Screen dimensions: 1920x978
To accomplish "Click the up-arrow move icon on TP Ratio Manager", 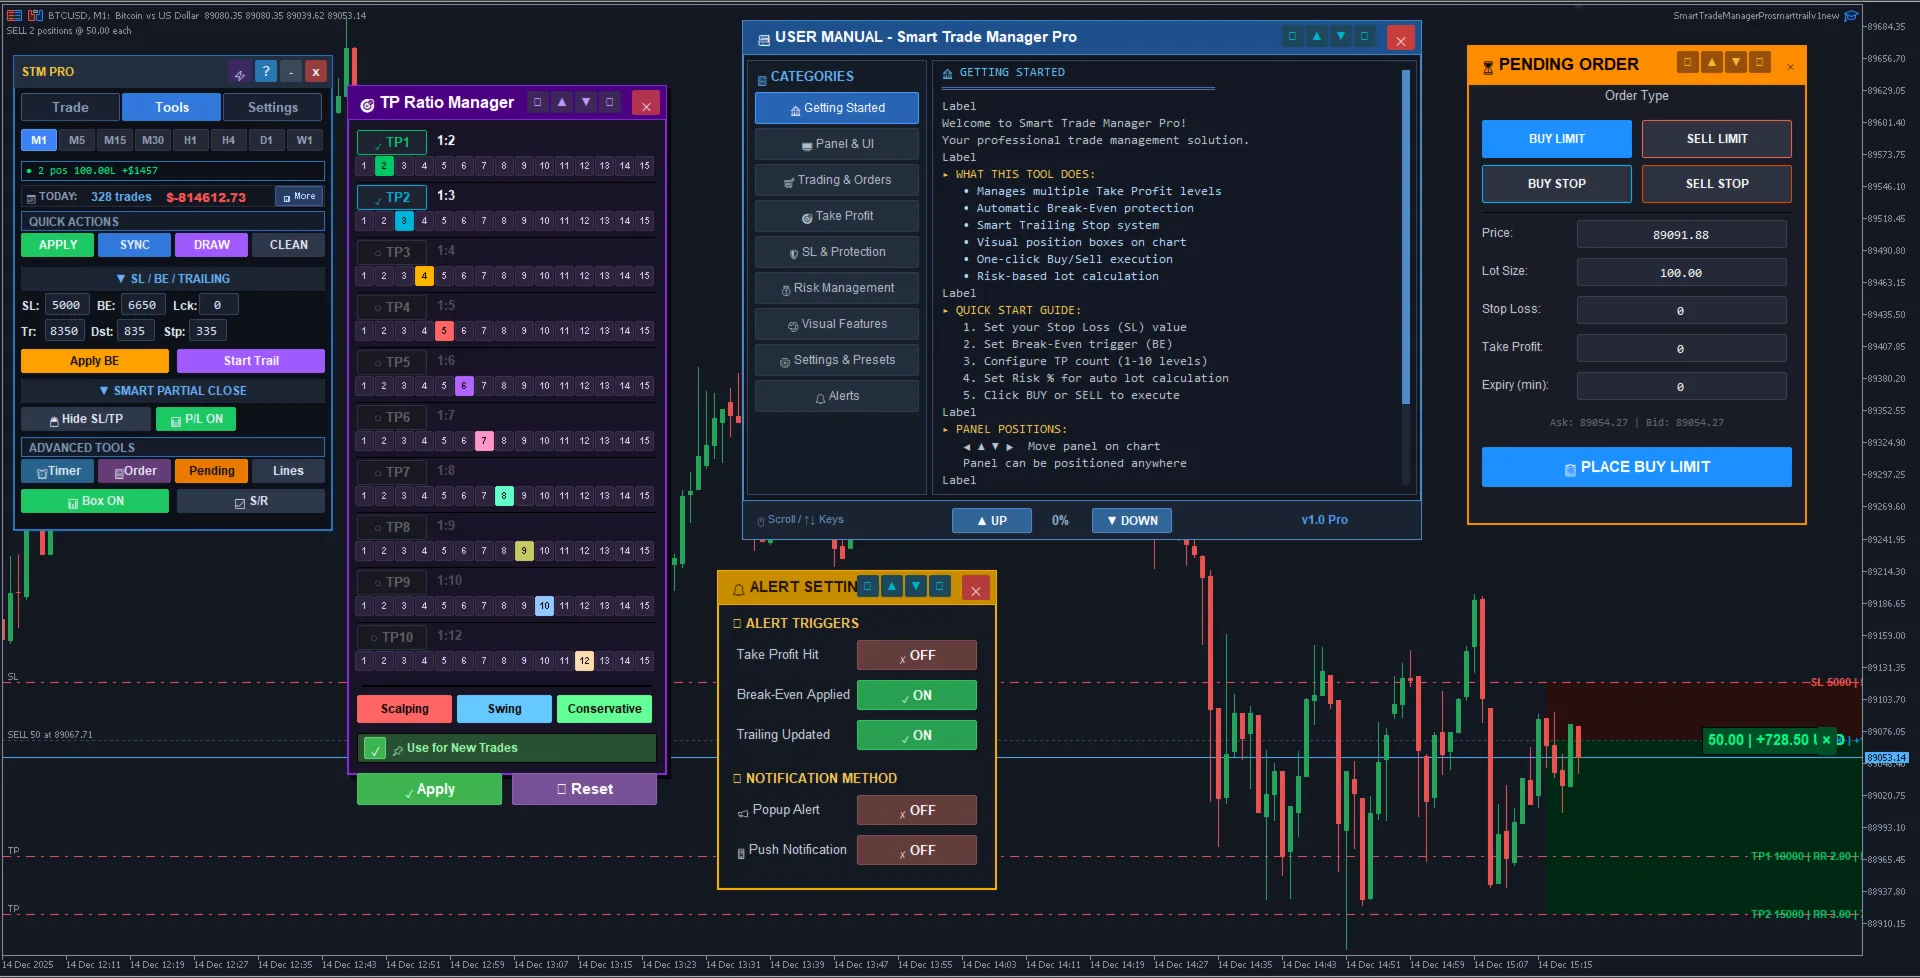I will click(x=561, y=102).
